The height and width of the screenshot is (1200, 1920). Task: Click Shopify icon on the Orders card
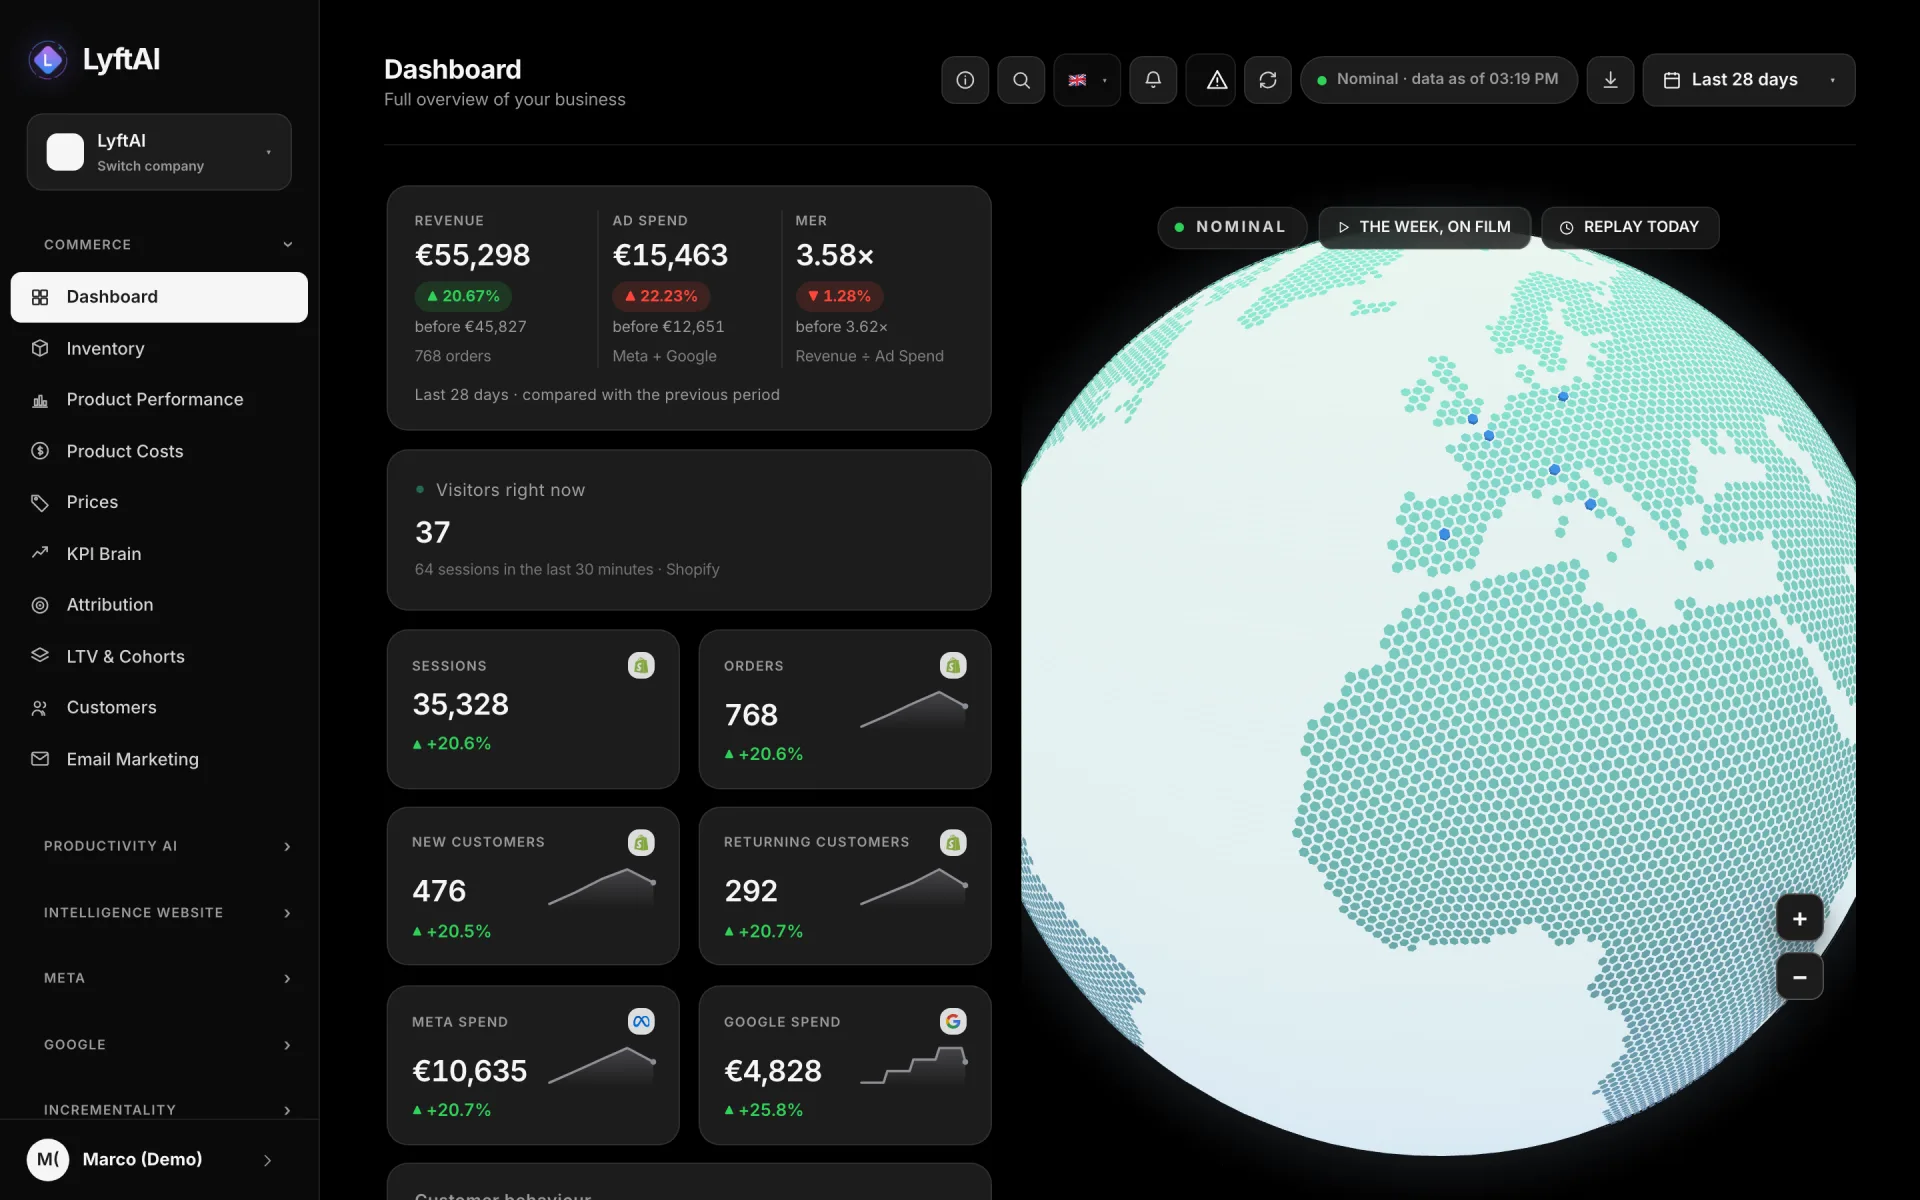pyautogui.click(x=953, y=665)
